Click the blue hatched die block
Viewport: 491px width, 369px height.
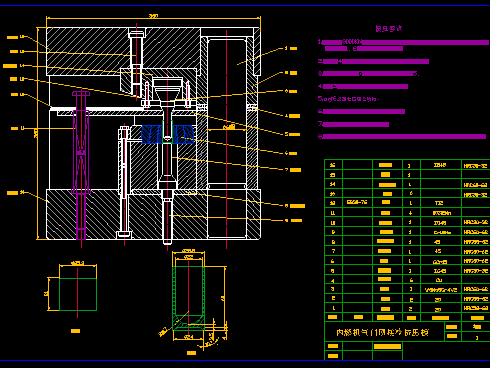click(168, 134)
